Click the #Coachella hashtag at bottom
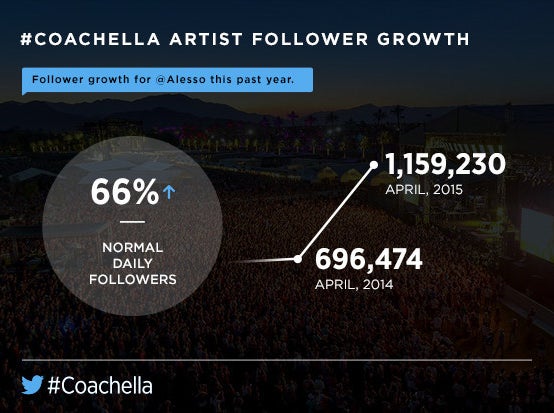This screenshot has width=554, height=413. click(100, 385)
